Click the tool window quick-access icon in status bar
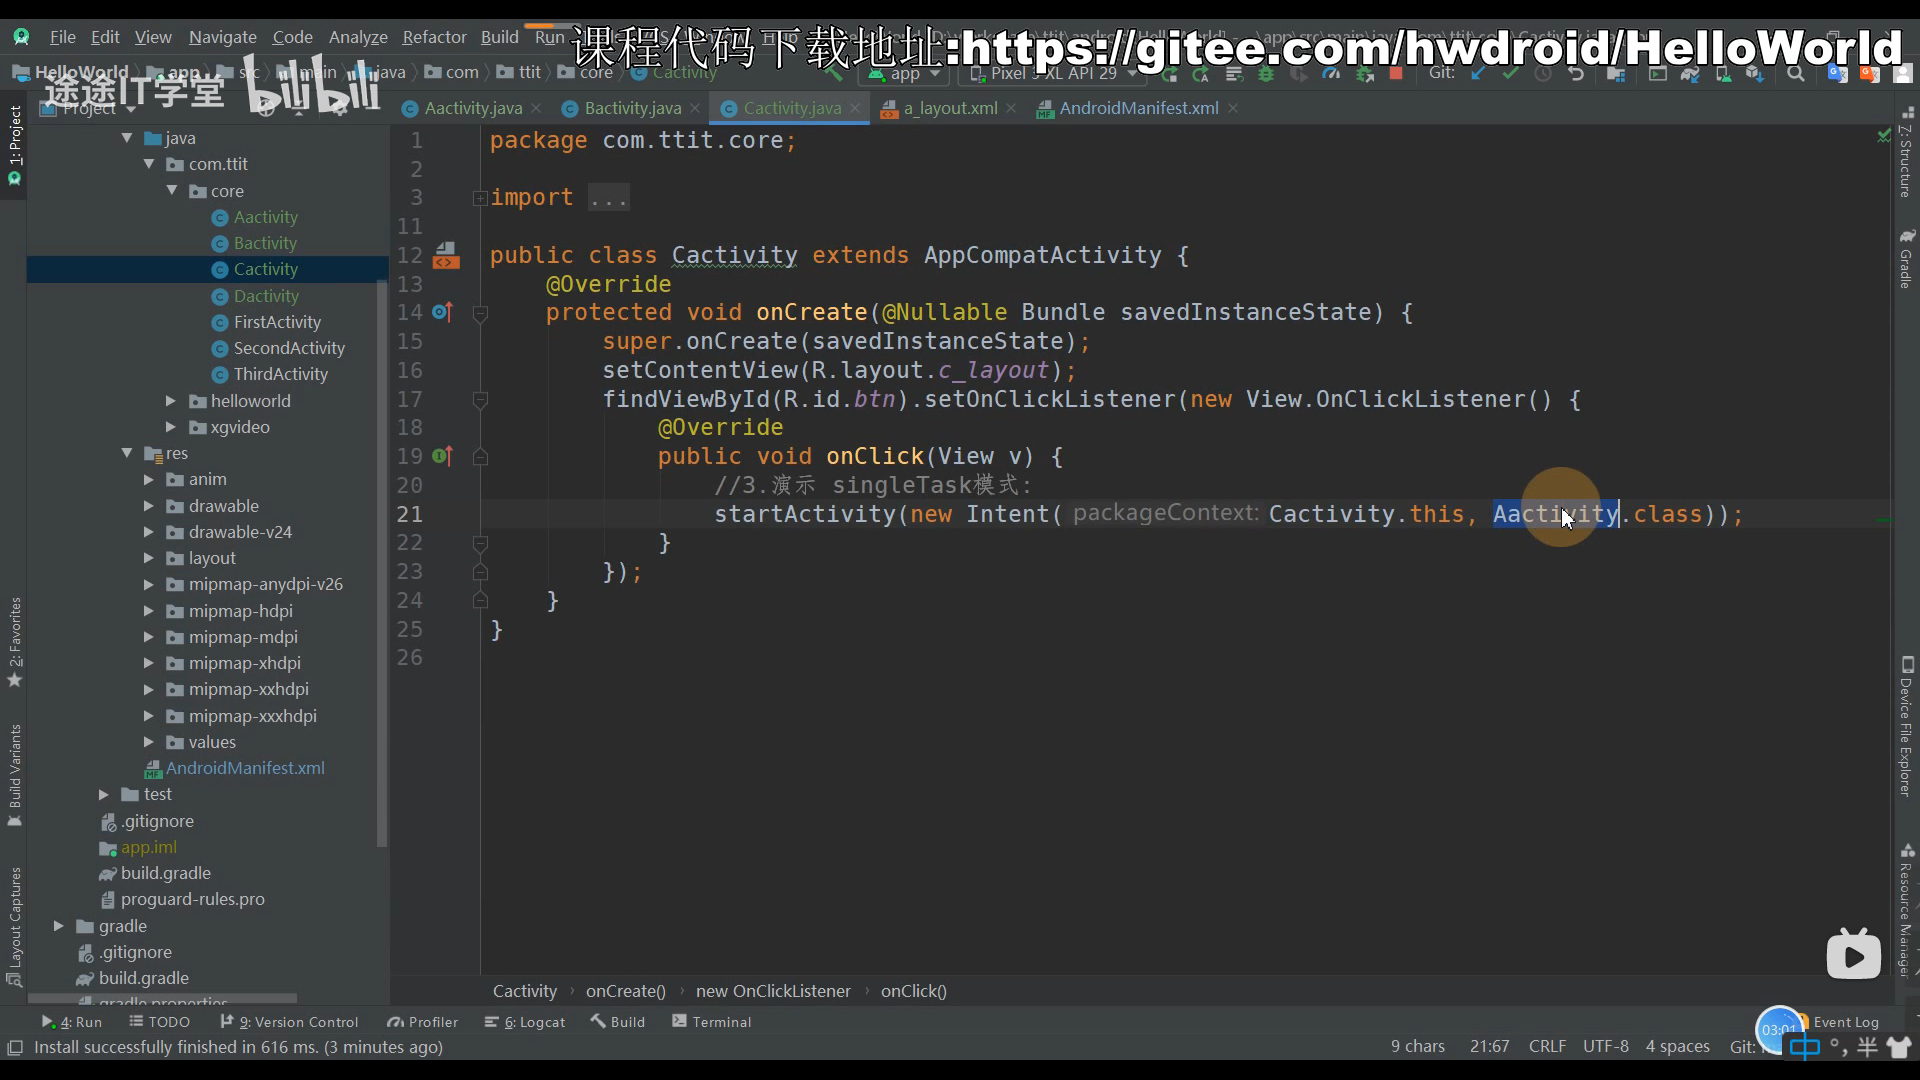1920x1080 pixels. point(15,1047)
